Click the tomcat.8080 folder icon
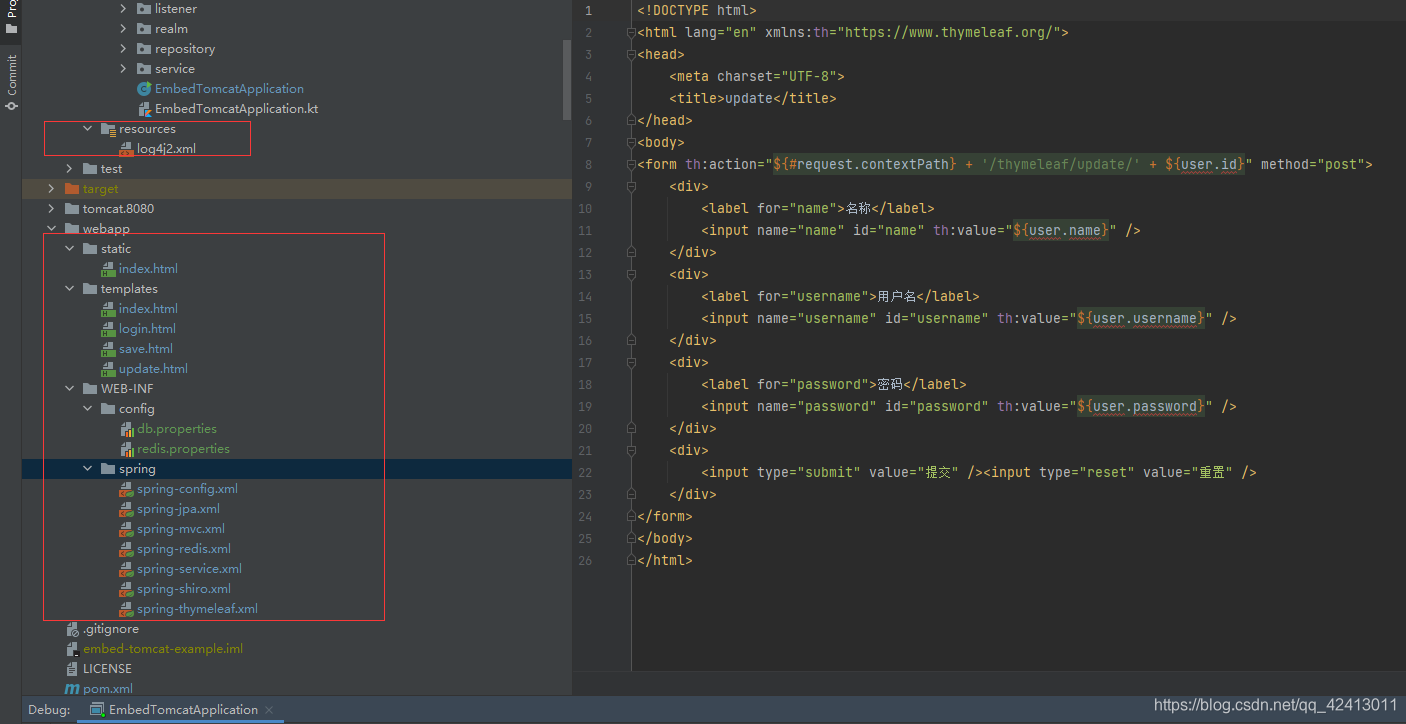The height and width of the screenshot is (724, 1406). coord(72,209)
